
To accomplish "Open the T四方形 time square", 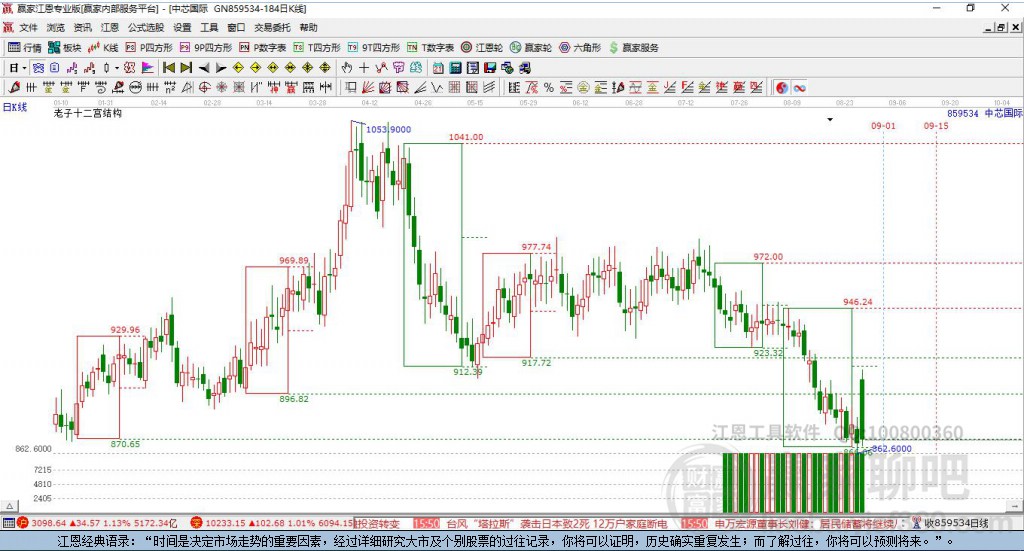I will click(317, 48).
